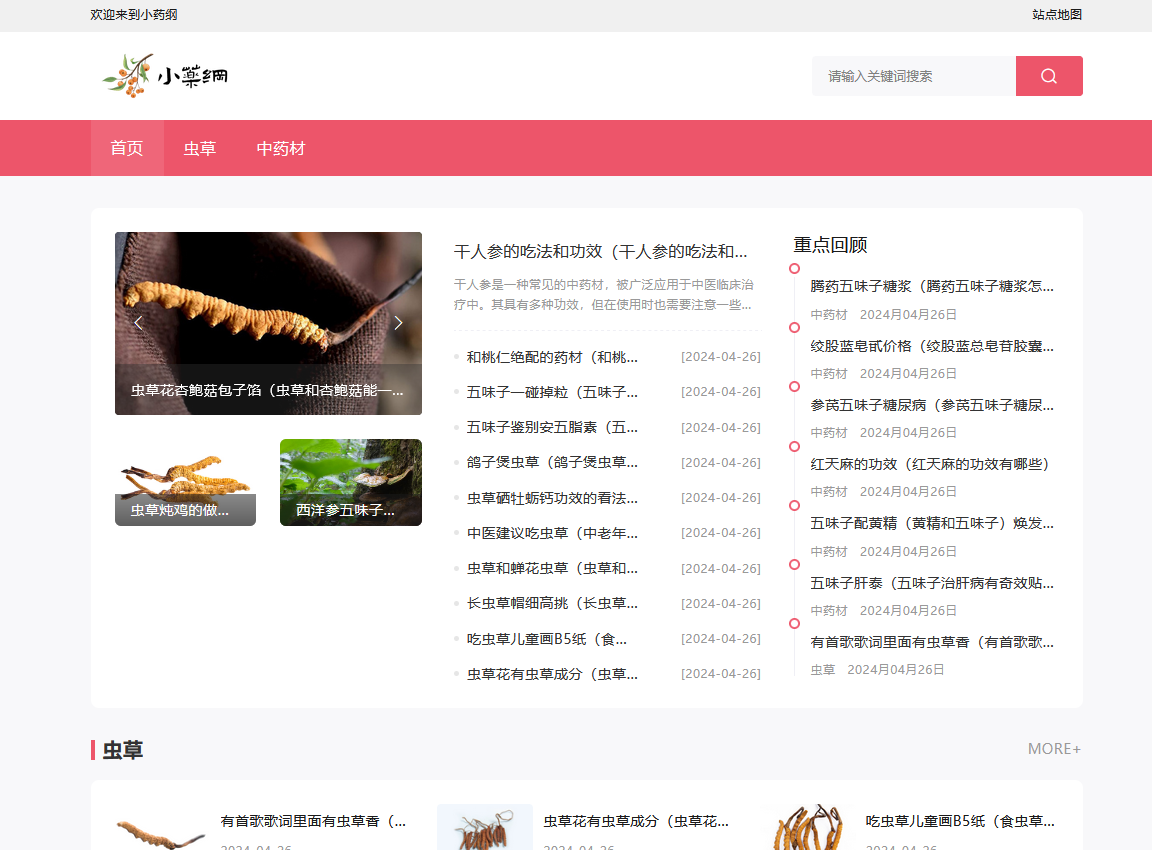
Task: Open 虫草炖鸡的做 thumbnail article
Action: coord(185,482)
